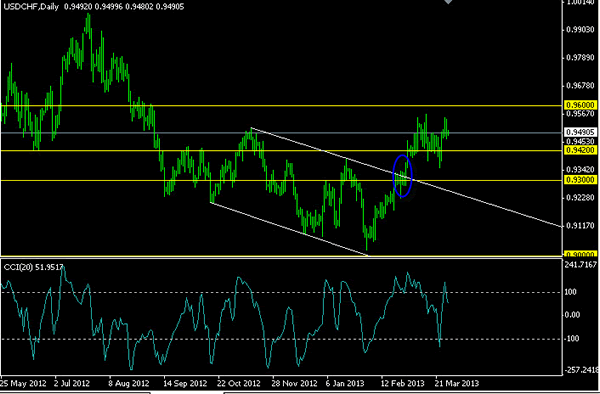The height and width of the screenshot is (394, 600).
Task: Select the blue ellipse drawn on the chart
Action: point(403,176)
